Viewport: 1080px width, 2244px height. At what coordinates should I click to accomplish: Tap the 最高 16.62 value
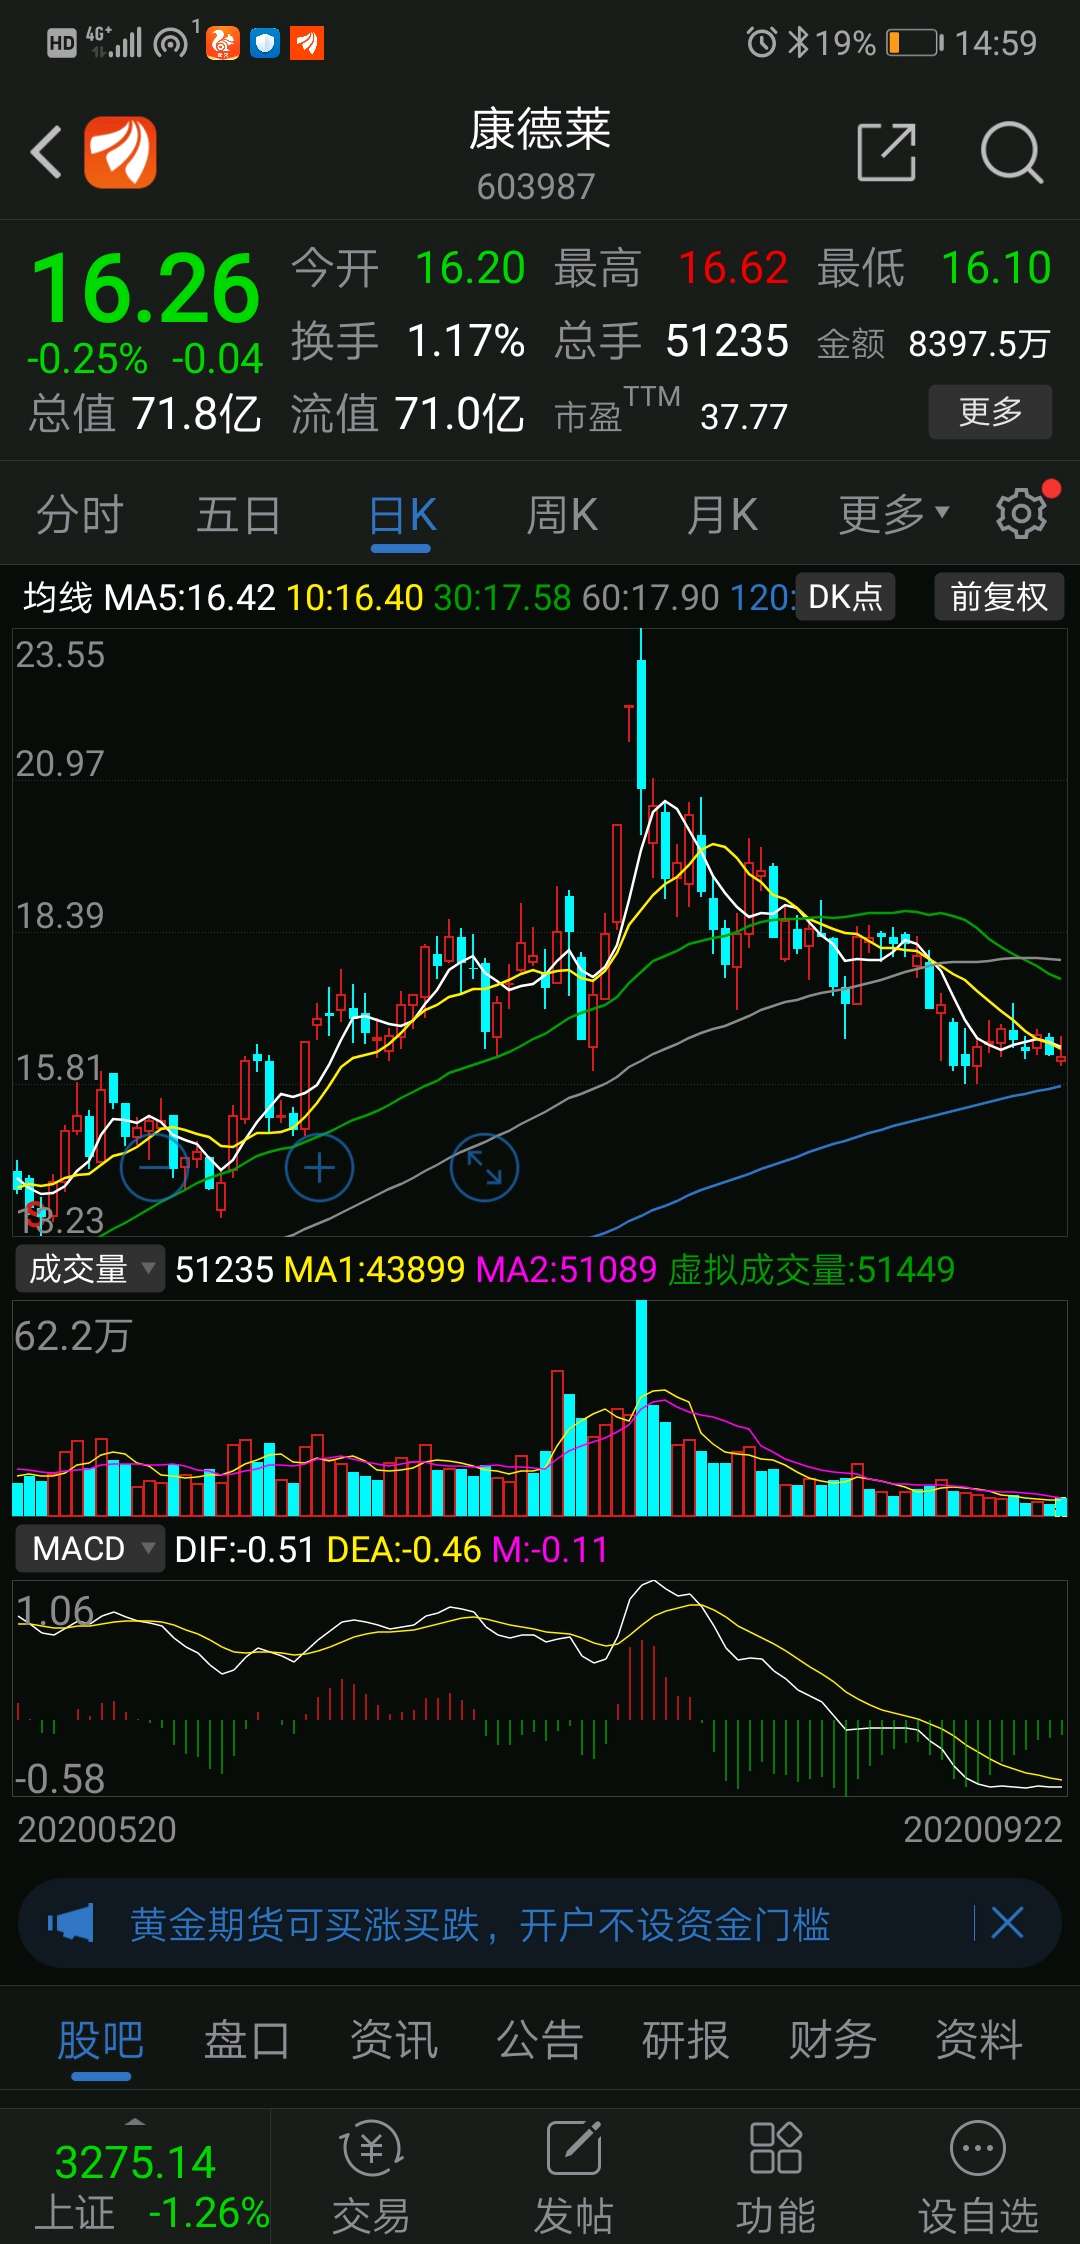click(733, 268)
